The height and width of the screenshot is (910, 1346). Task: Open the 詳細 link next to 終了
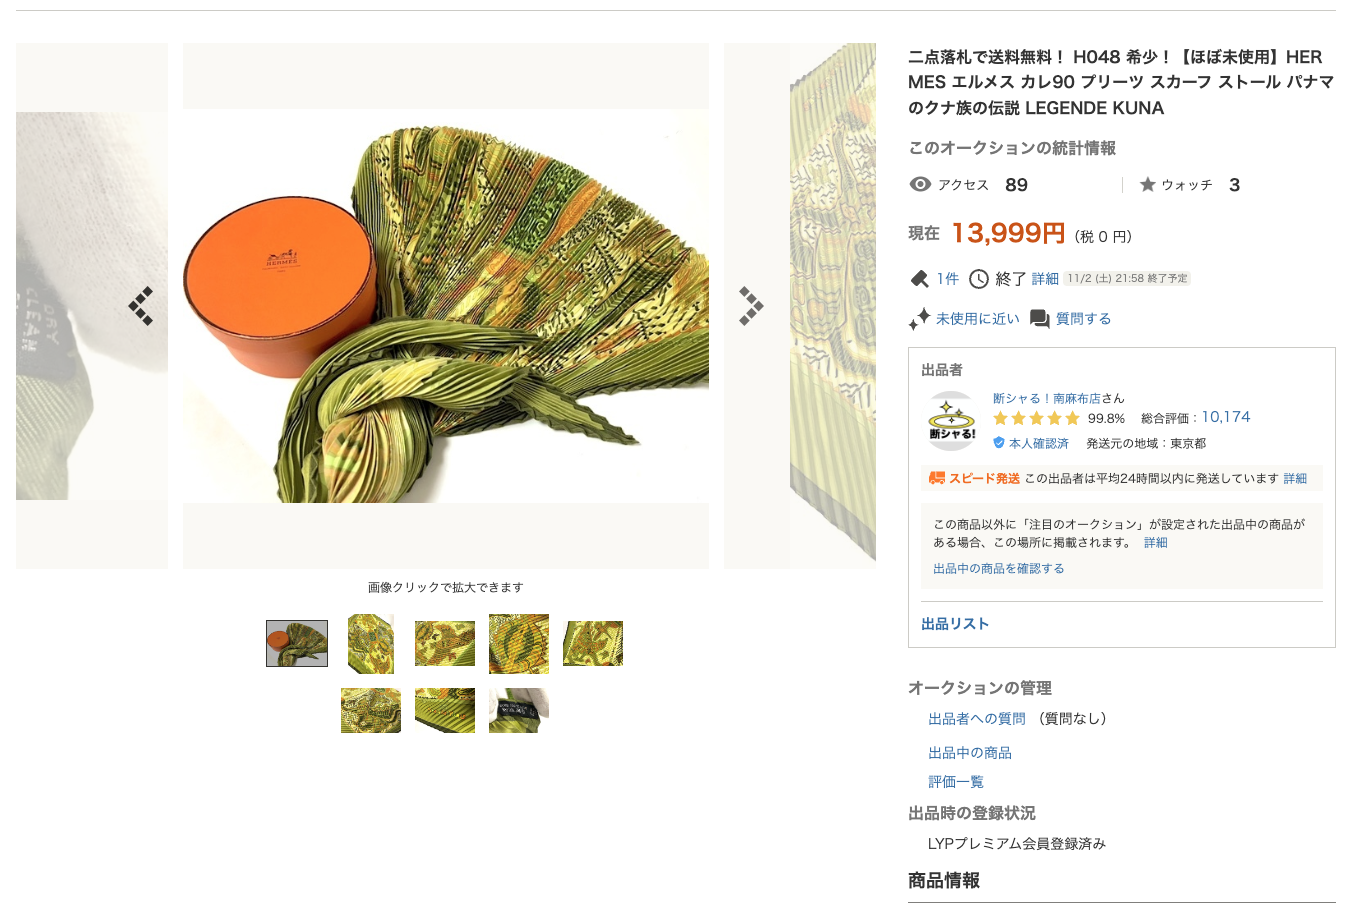tap(1045, 279)
